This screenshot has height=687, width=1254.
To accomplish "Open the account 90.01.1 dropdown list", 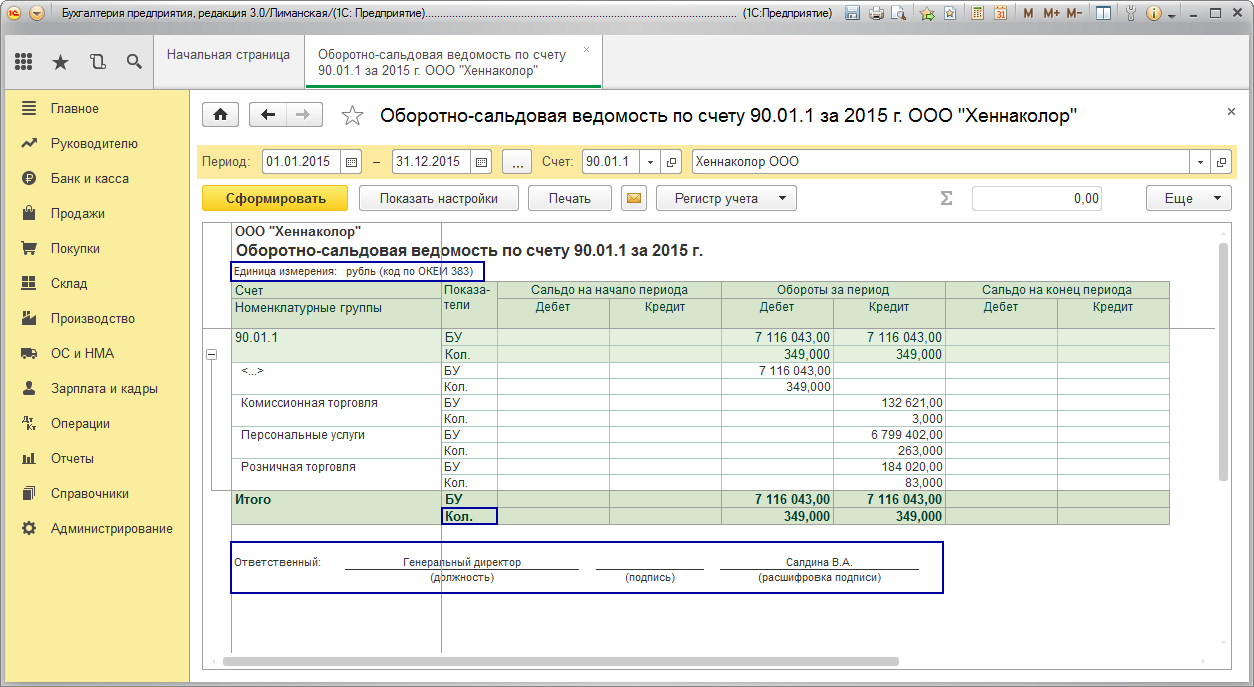I will (650, 162).
